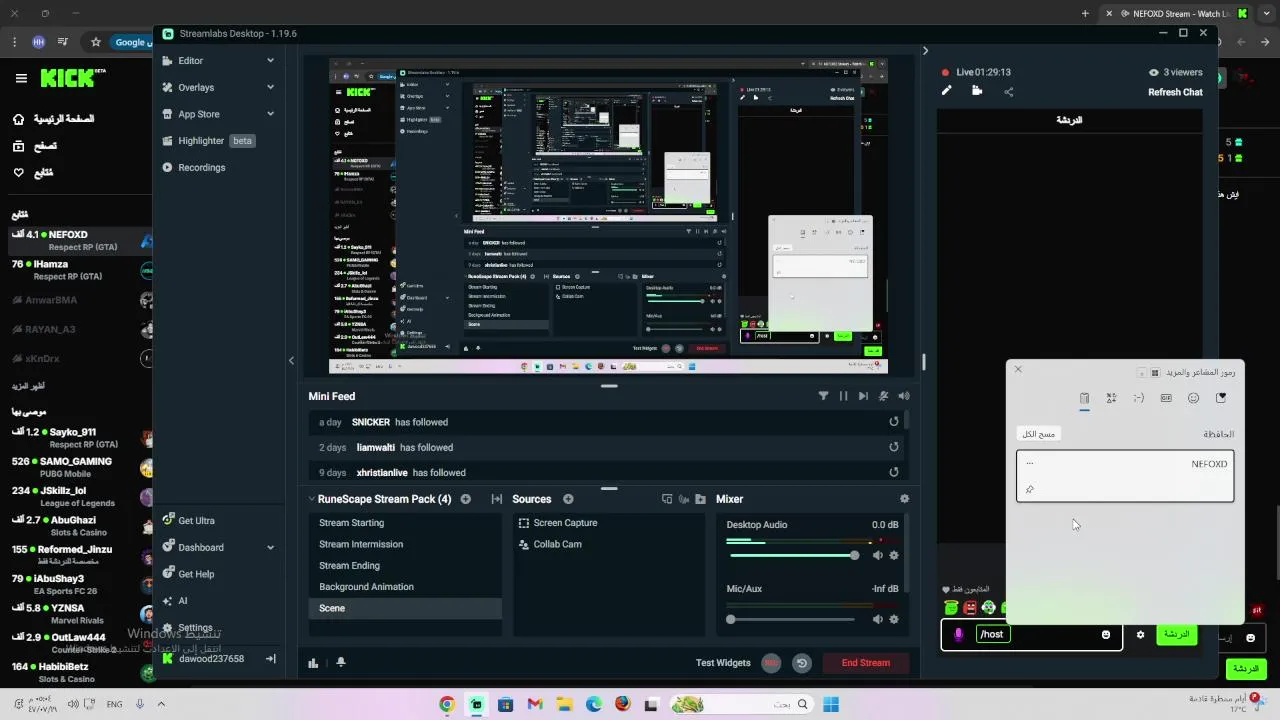This screenshot has height=720, width=1280.
Task: Open Streamlabs Settings
Action: pyautogui.click(x=195, y=628)
